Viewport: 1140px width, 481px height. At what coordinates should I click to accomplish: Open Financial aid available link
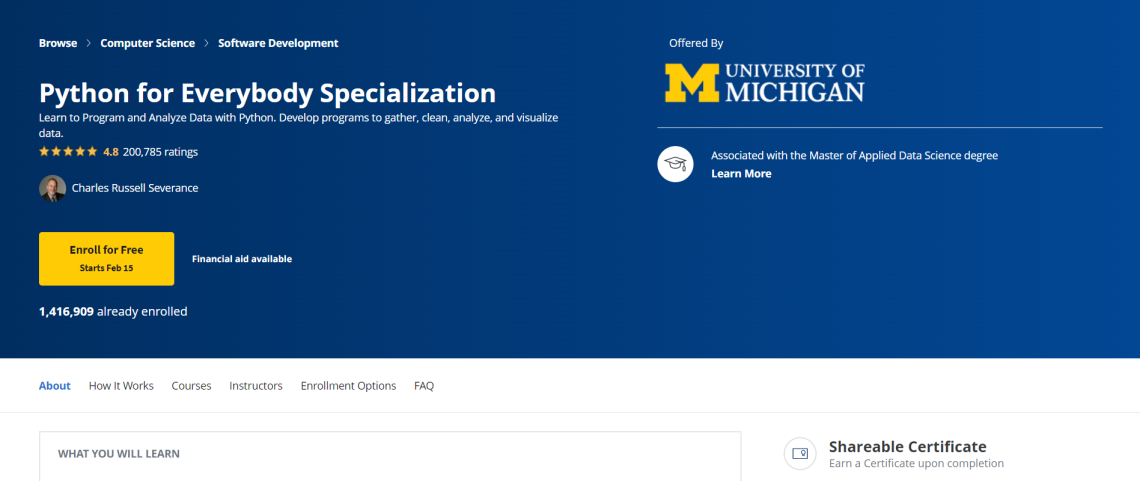[242, 259]
